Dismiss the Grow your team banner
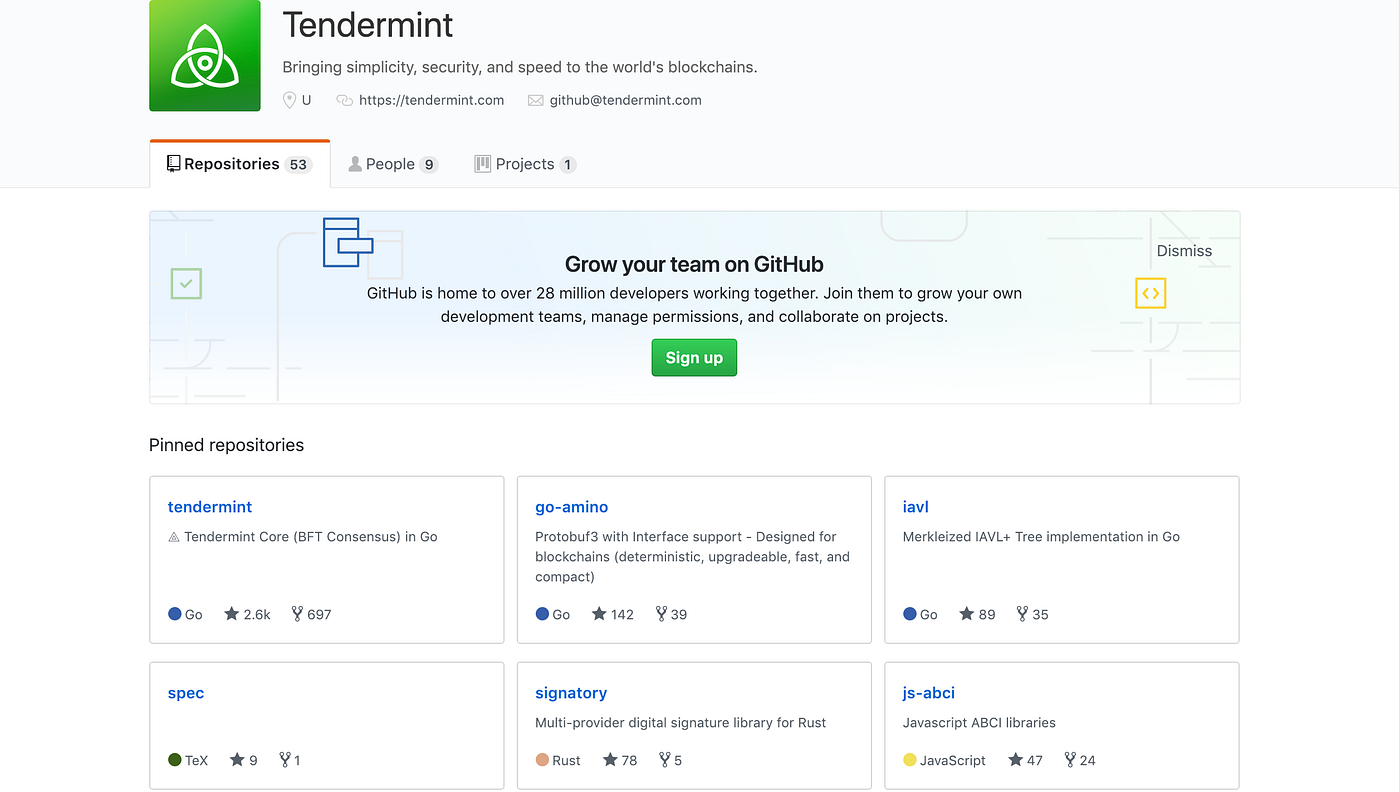Screen dimensions: 1400x792 pos(1184,251)
